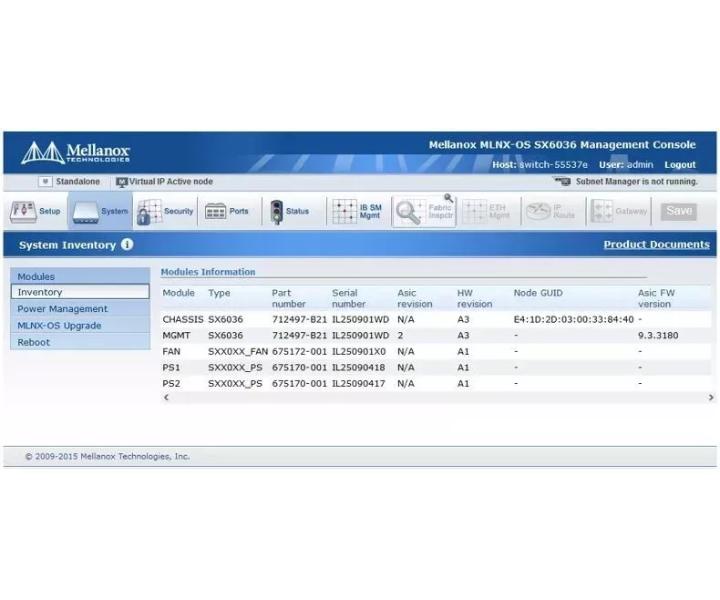Click the Asic FW version 9.3.3180
The width and height of the screenshot is (720, 600).
coord(658,335)
